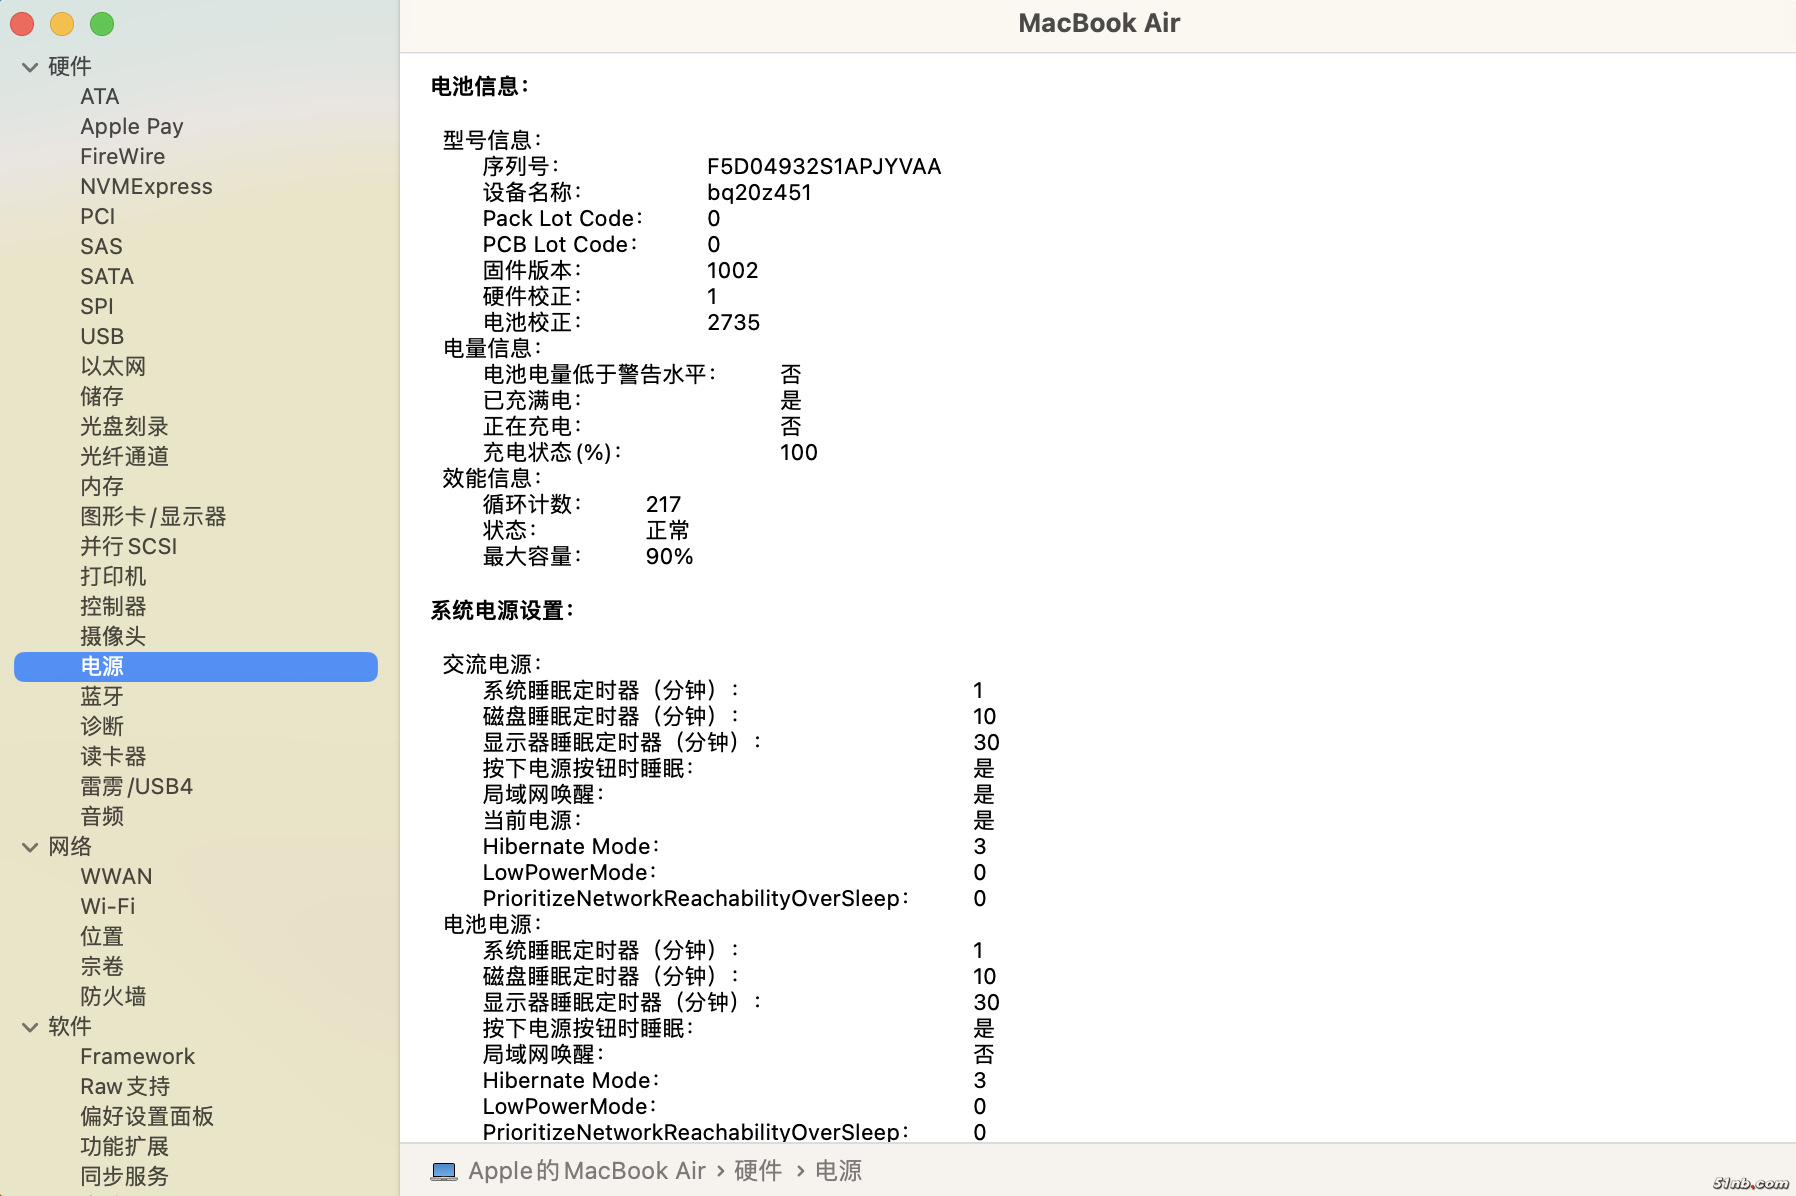Click the laptop icon in path bar
The image size is (1796, 1196).
[444, 1171]
